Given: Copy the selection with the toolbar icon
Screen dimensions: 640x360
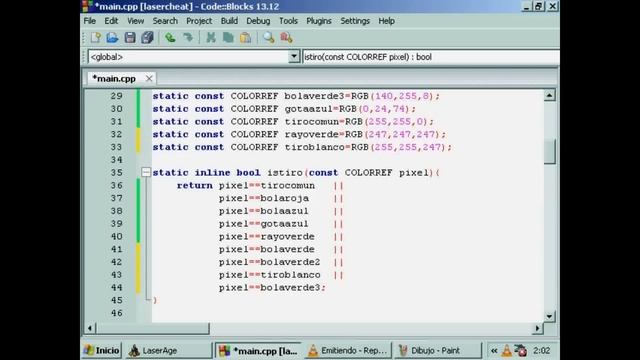Looking at the screenshot, I should coord(228,38).
